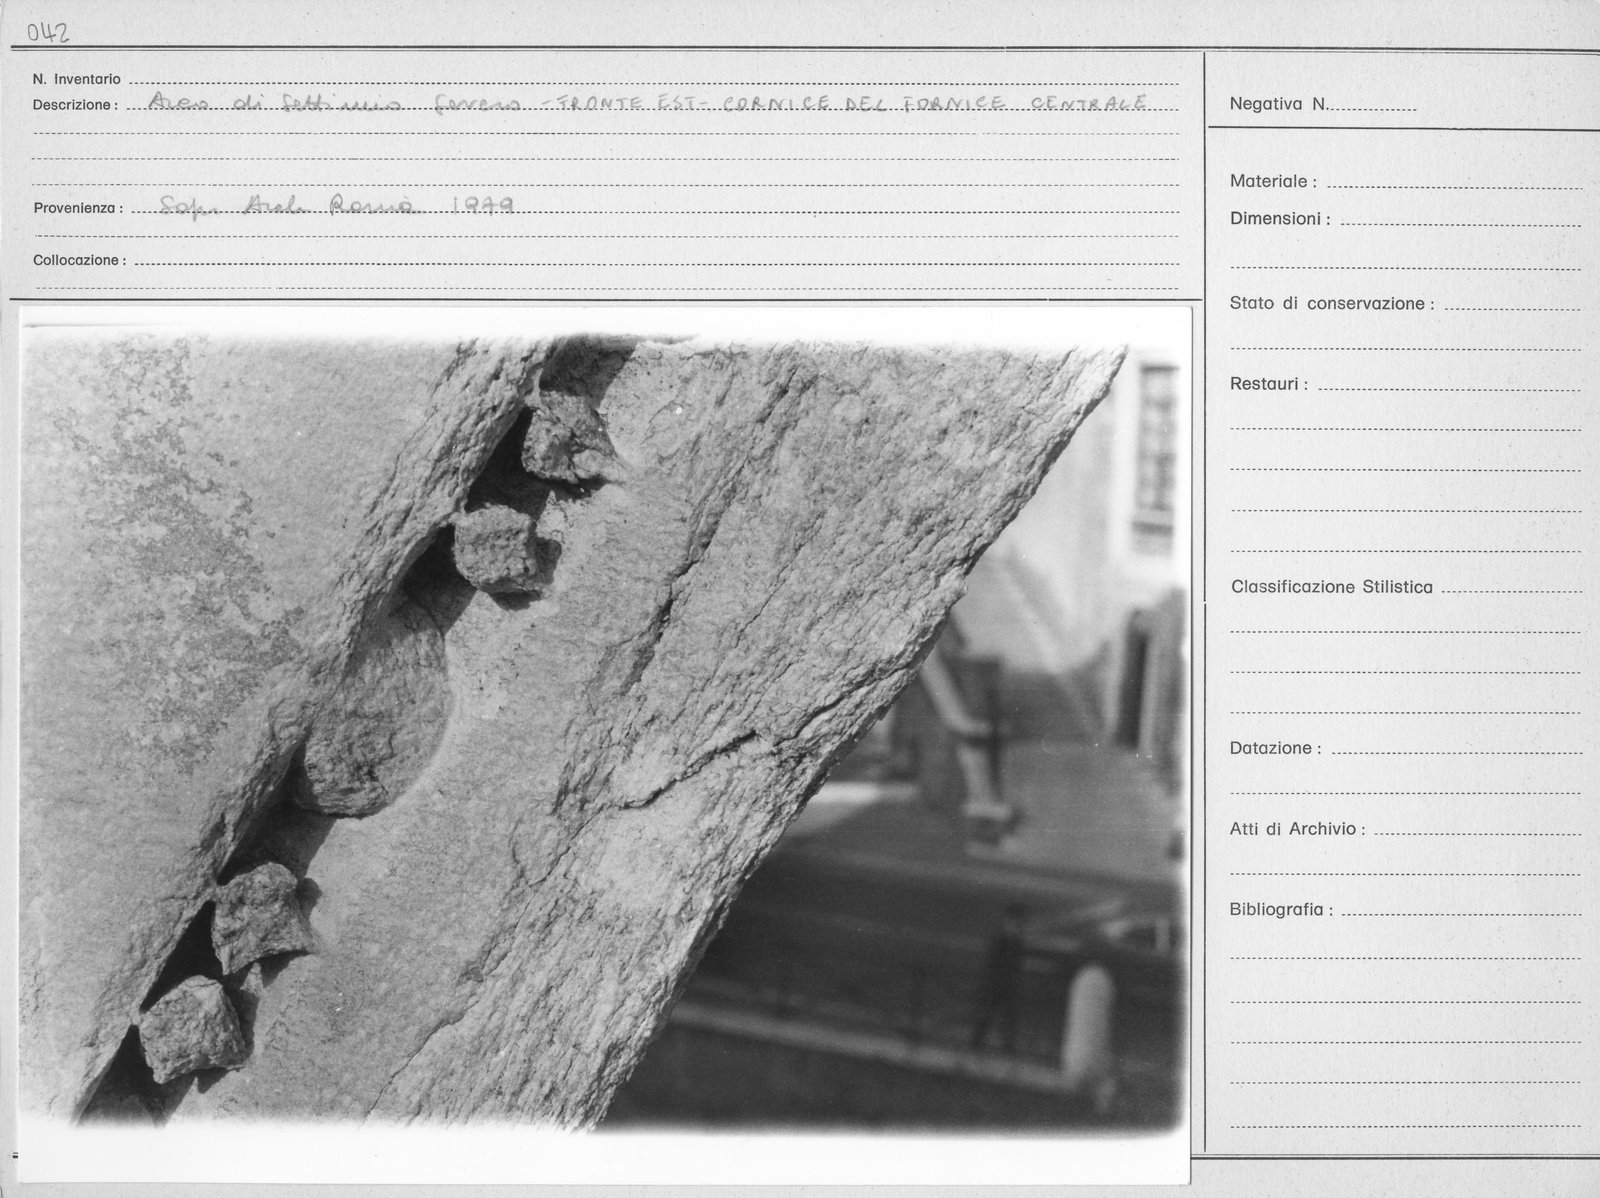Image resolution: width=1600 pixels, height=1198 pixels.
Task: Click the "Collocazione :" label
Action: 80,260
